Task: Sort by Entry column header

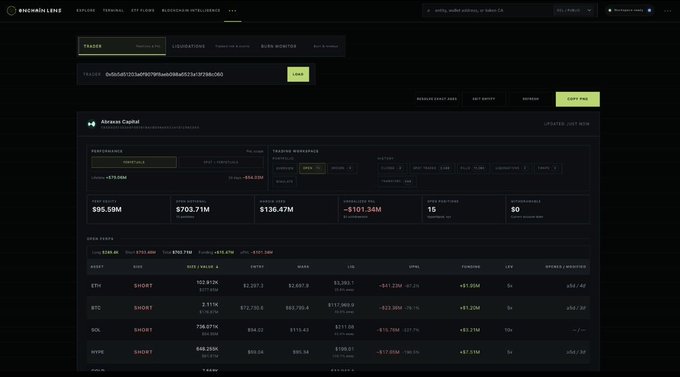Action: [257, 267]
